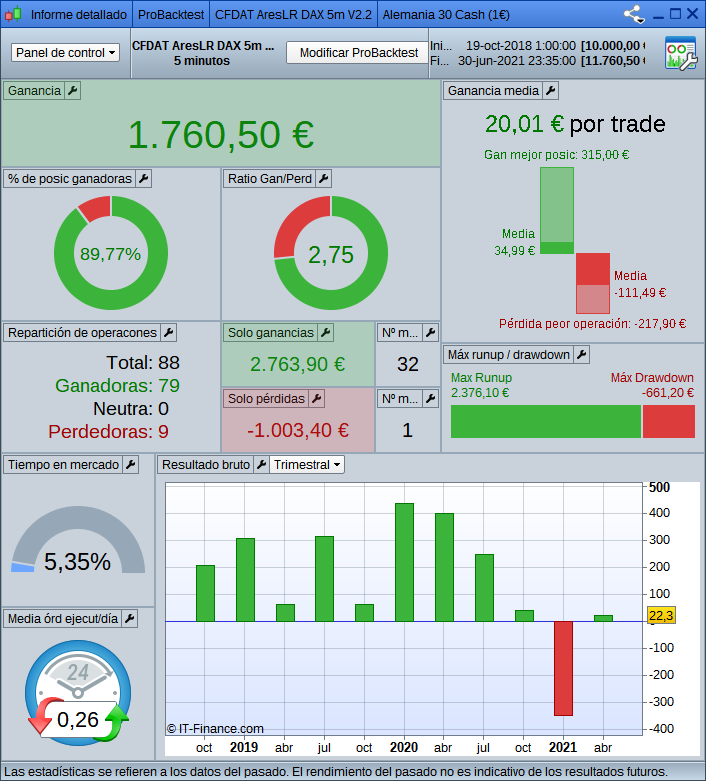
Task: Click the 5,35% time in market gauge
Action: pos(78,540)
